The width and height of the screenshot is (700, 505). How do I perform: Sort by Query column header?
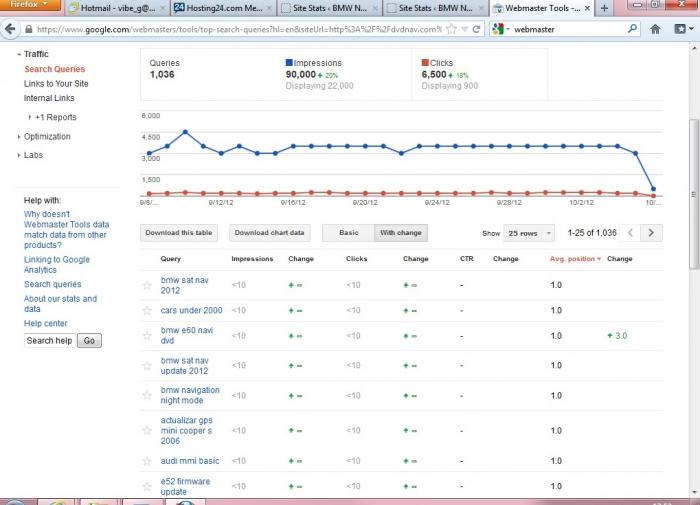pos(171,259)
